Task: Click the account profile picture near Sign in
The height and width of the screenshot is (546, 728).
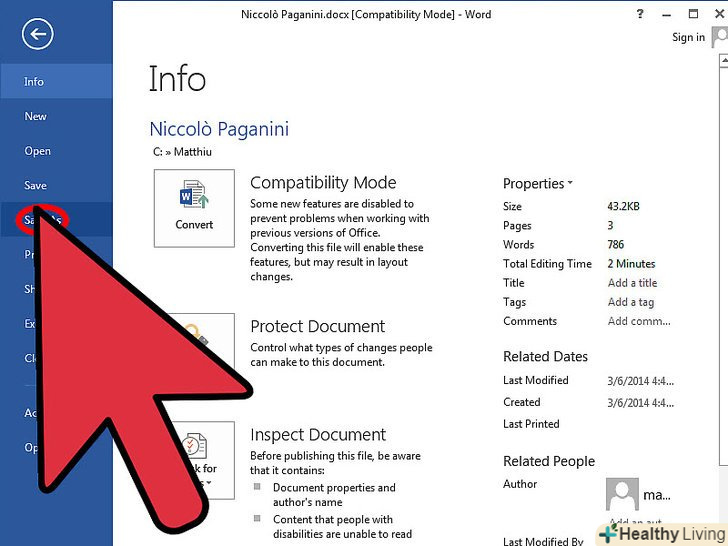Action: [x=720, y=37]
